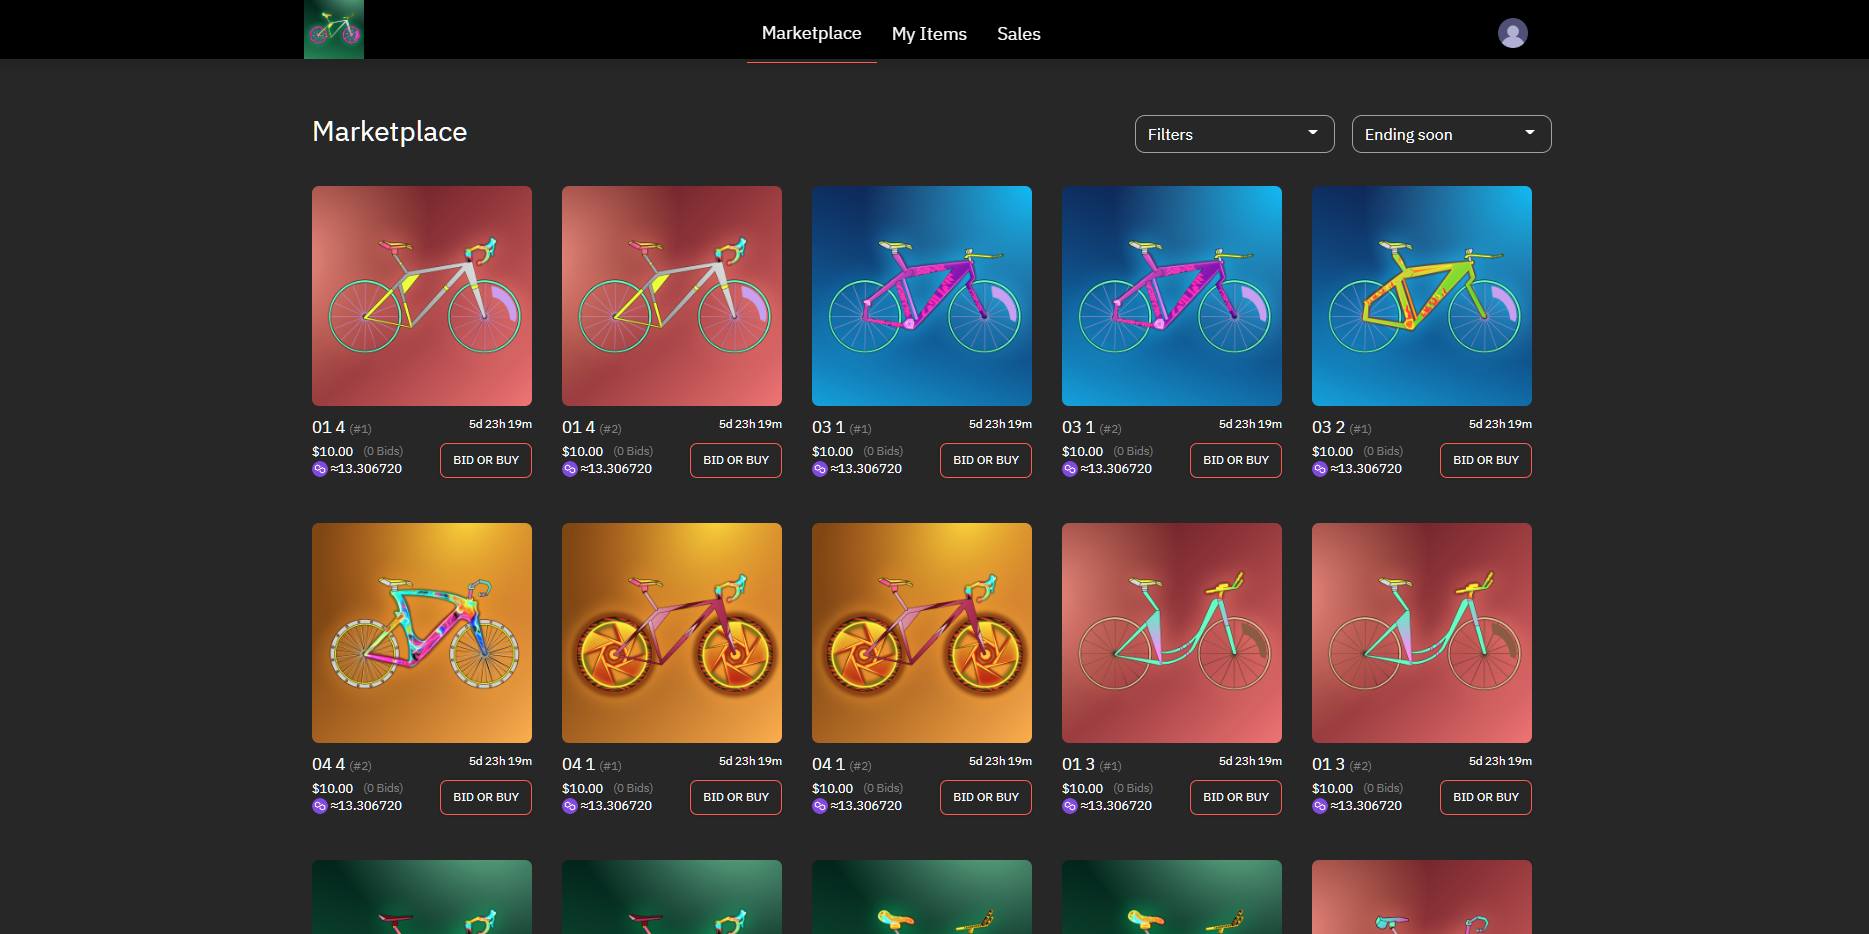Click the crypto token icon under 01 4 (#1)
Image resolution: width=1869 pixels, height=934 pixels.
(x=320, y=469)
